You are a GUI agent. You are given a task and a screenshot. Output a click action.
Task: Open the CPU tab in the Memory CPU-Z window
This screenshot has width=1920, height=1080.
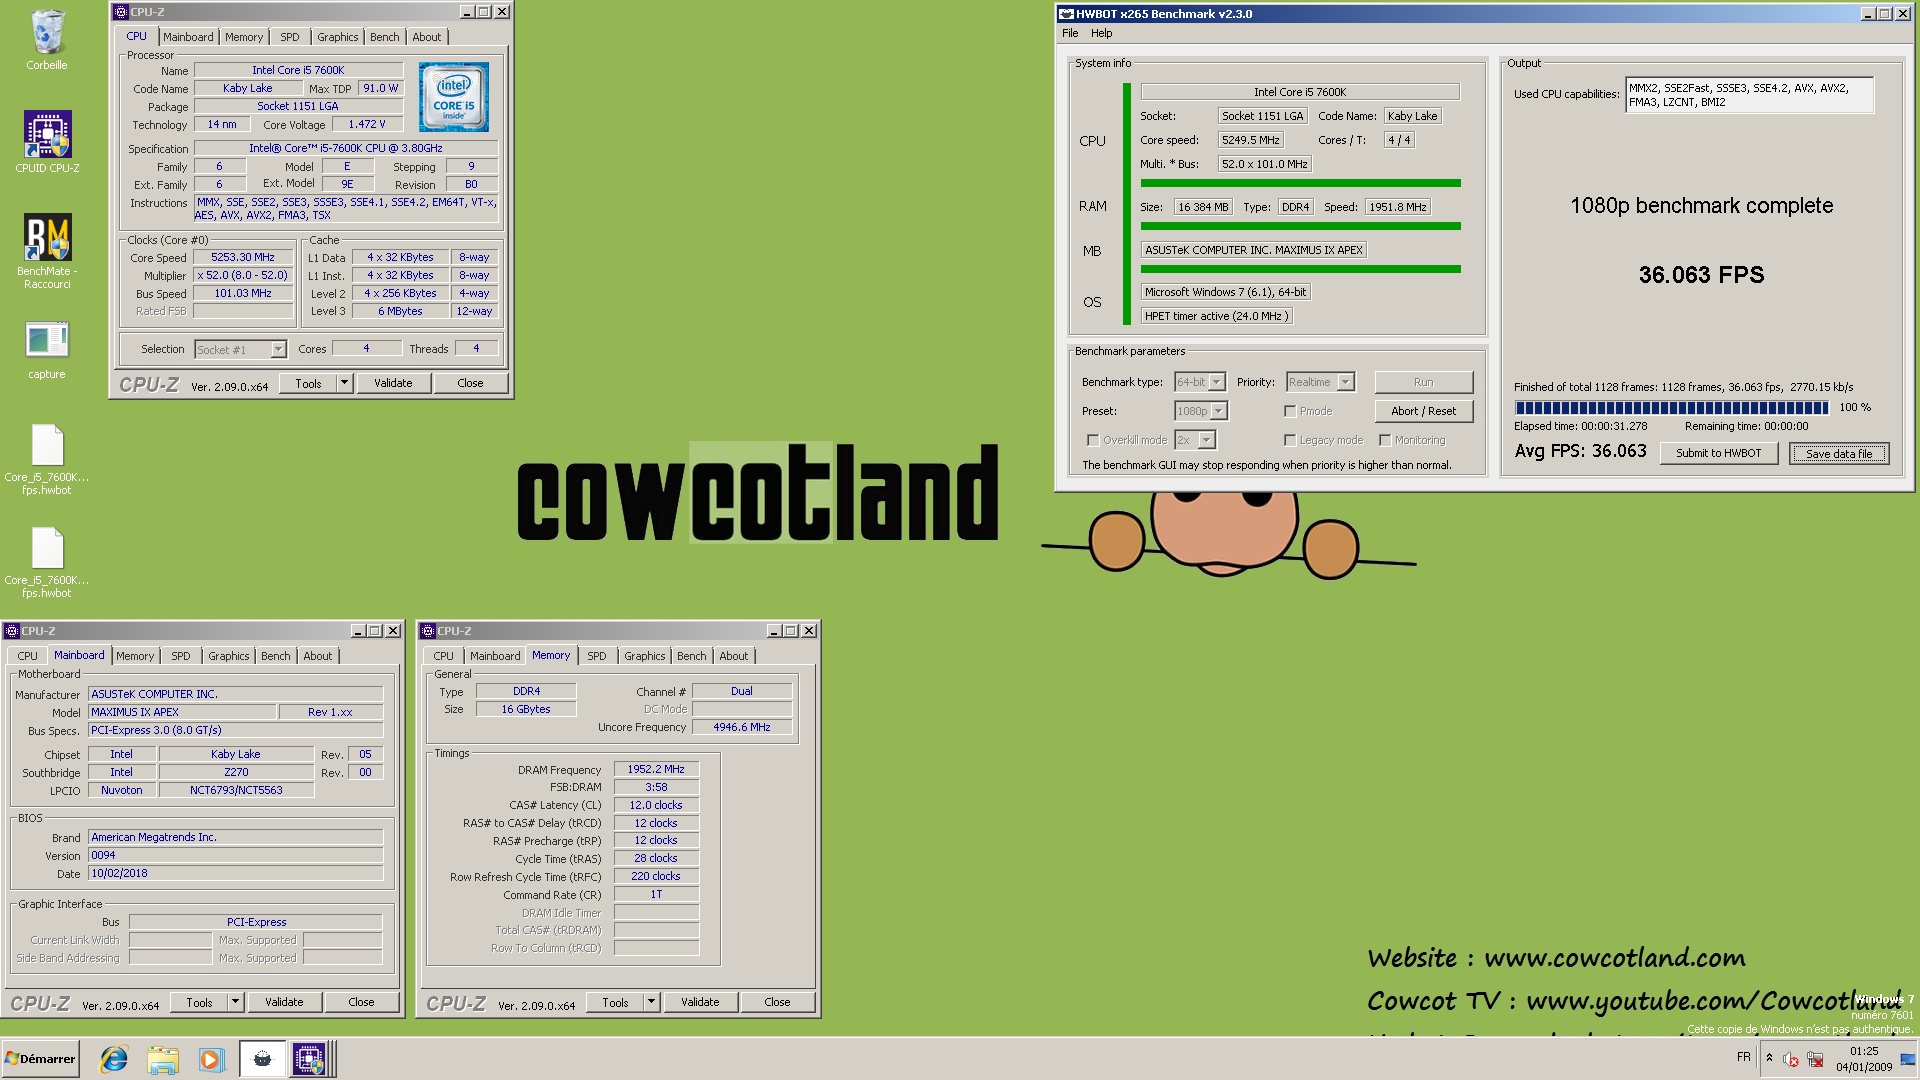[443, 656]
